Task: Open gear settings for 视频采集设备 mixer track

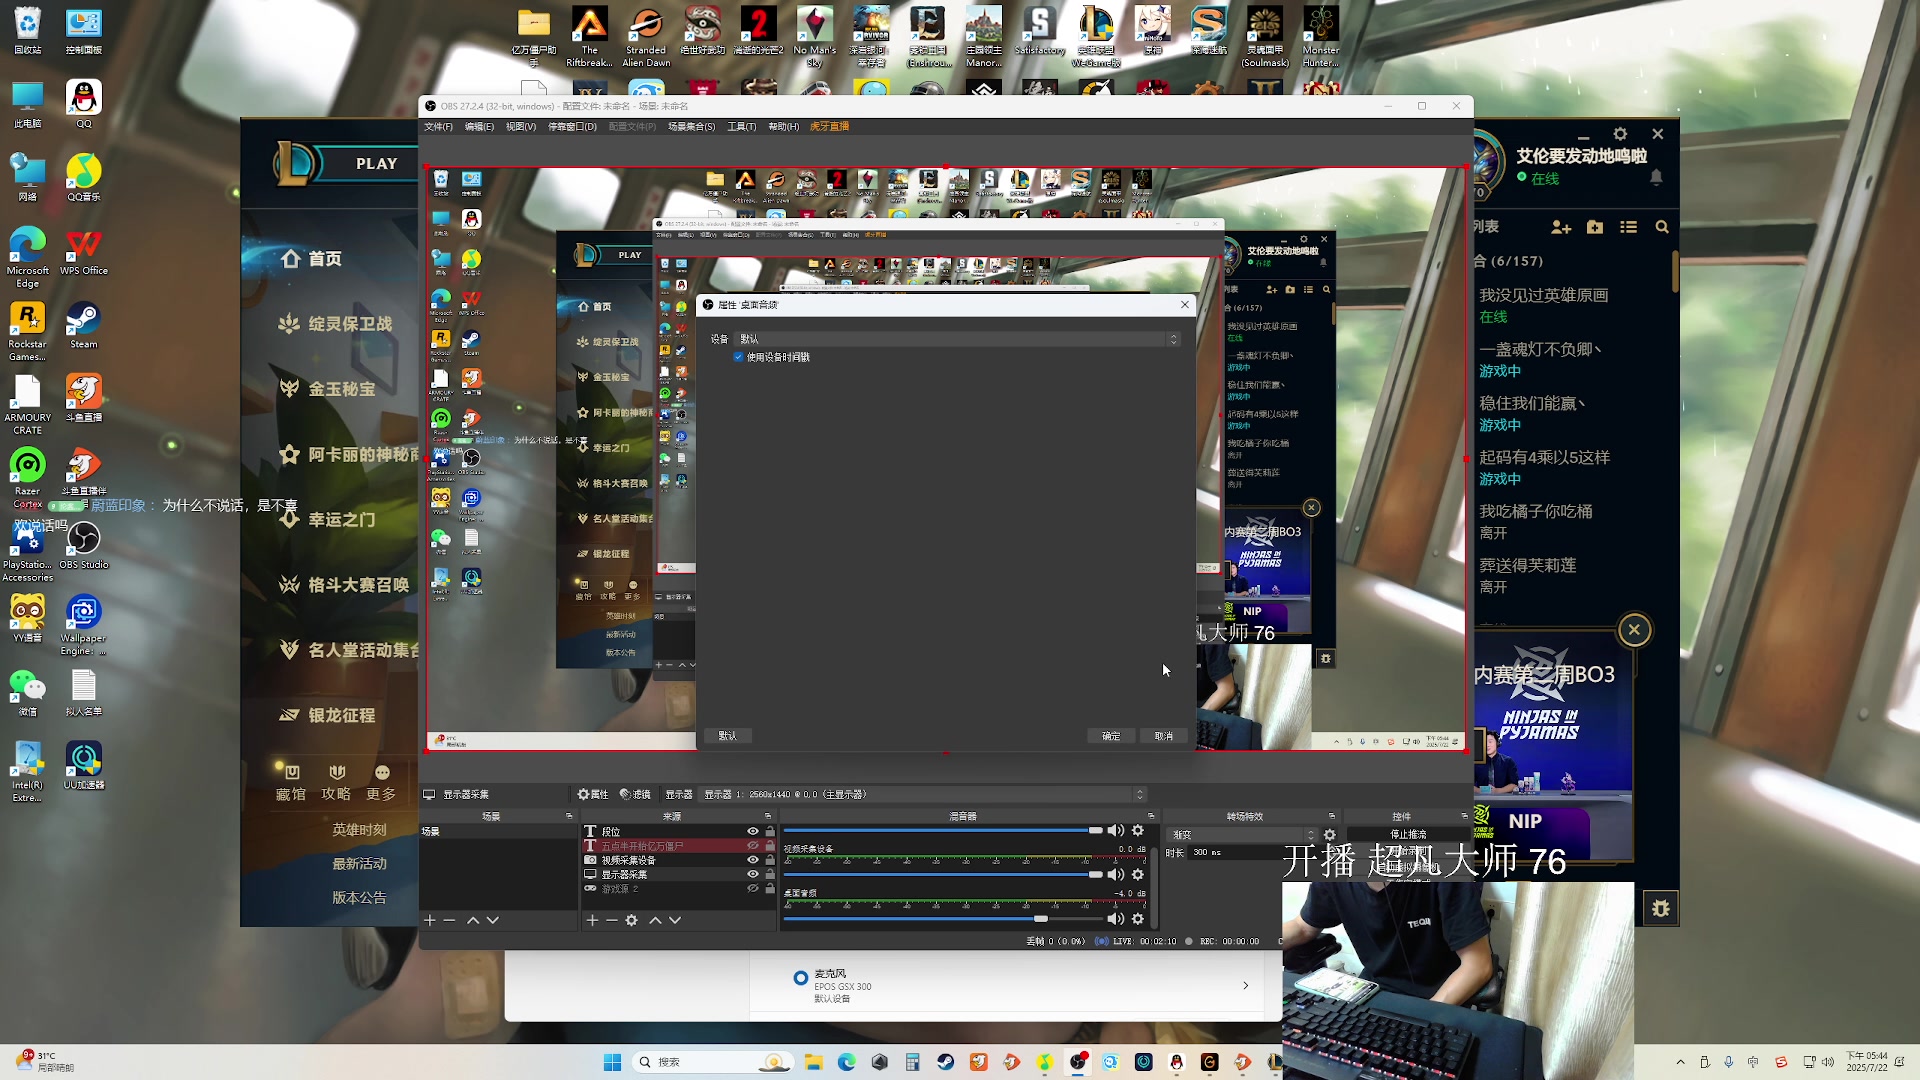Action: pos(1138,874)
